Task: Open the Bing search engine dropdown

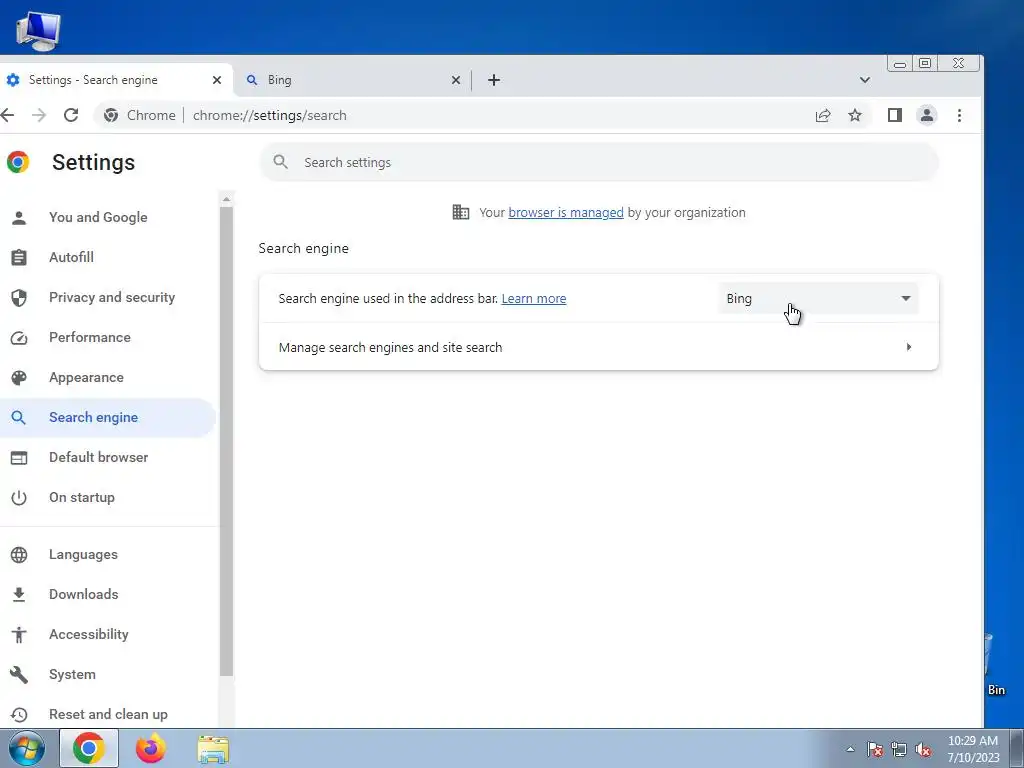Action: (818, 298)
